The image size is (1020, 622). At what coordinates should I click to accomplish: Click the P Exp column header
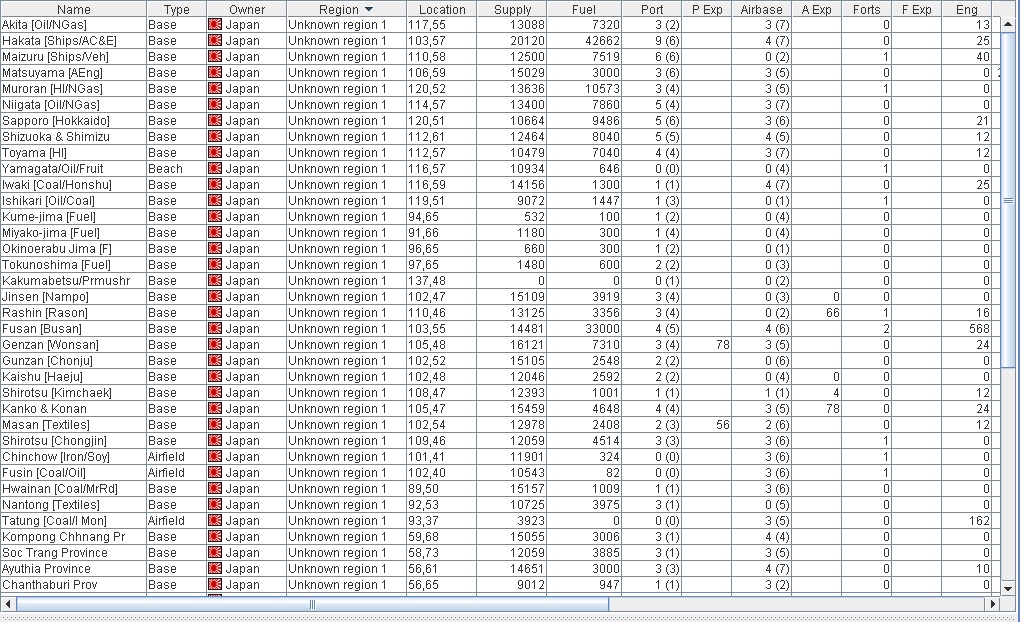click(706, 9)
